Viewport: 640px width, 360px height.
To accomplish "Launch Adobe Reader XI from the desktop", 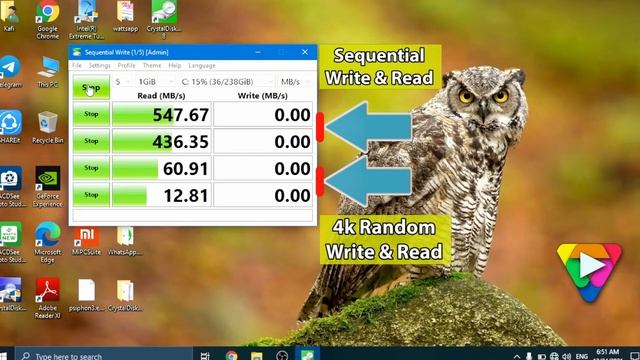I will (x=48, y=298).
